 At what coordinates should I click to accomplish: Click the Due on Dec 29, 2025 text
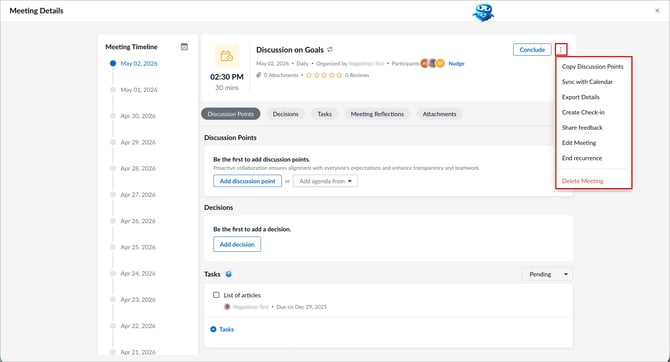point(302,307)
